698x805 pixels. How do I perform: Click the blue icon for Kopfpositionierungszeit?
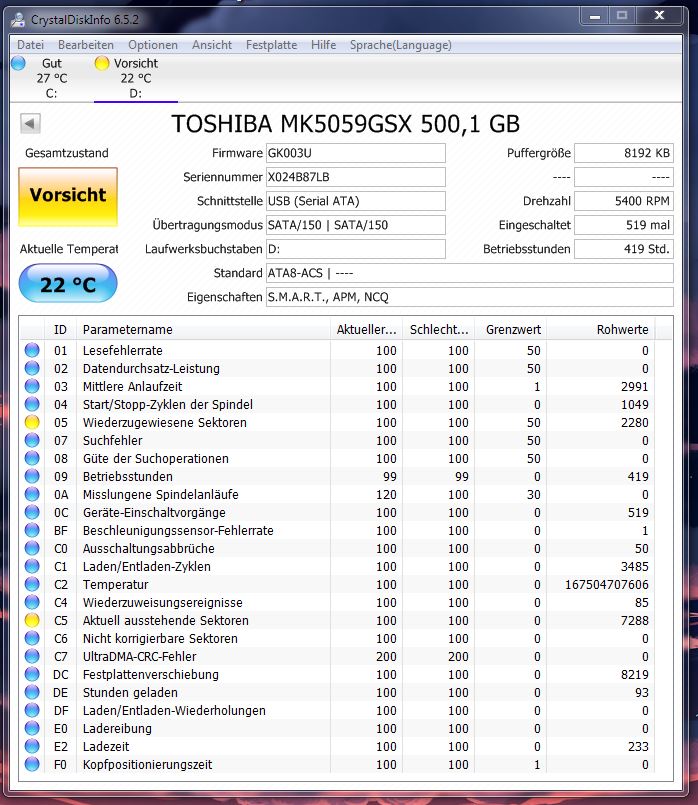tap(32, 764)
